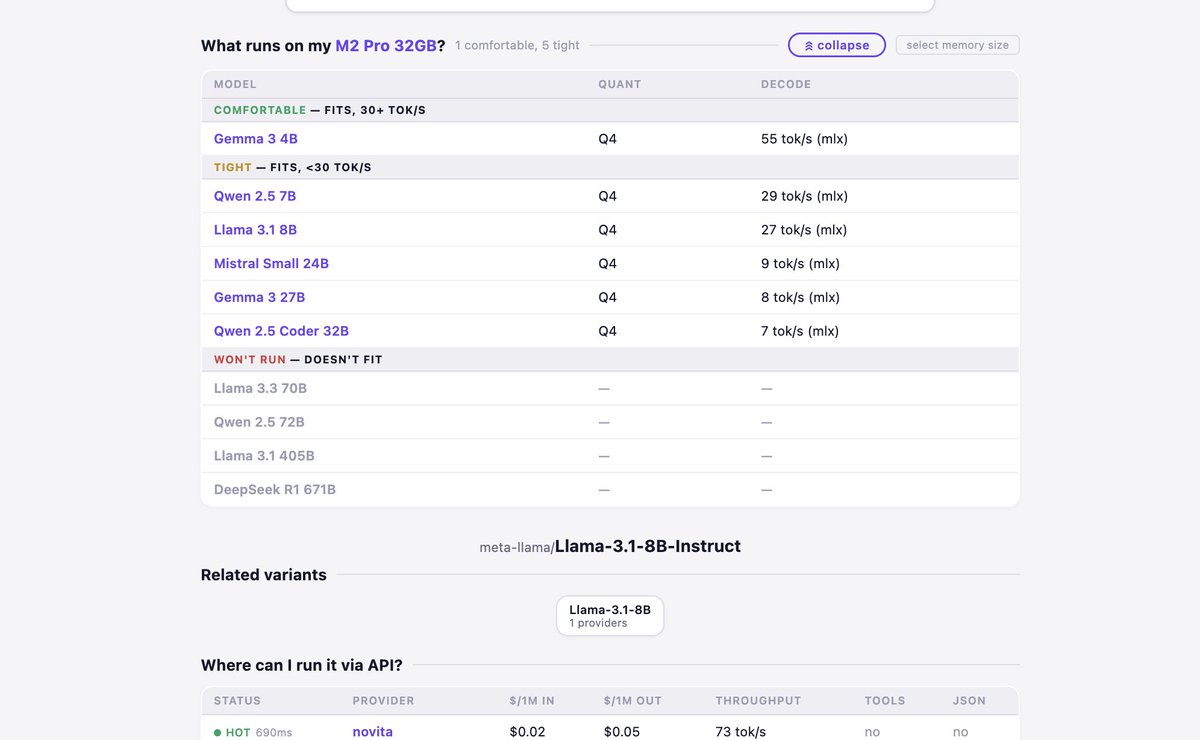This screenshot has width=1200, height=740.
Task: Open the novita provider link
Action: click(x=373, y=732)
